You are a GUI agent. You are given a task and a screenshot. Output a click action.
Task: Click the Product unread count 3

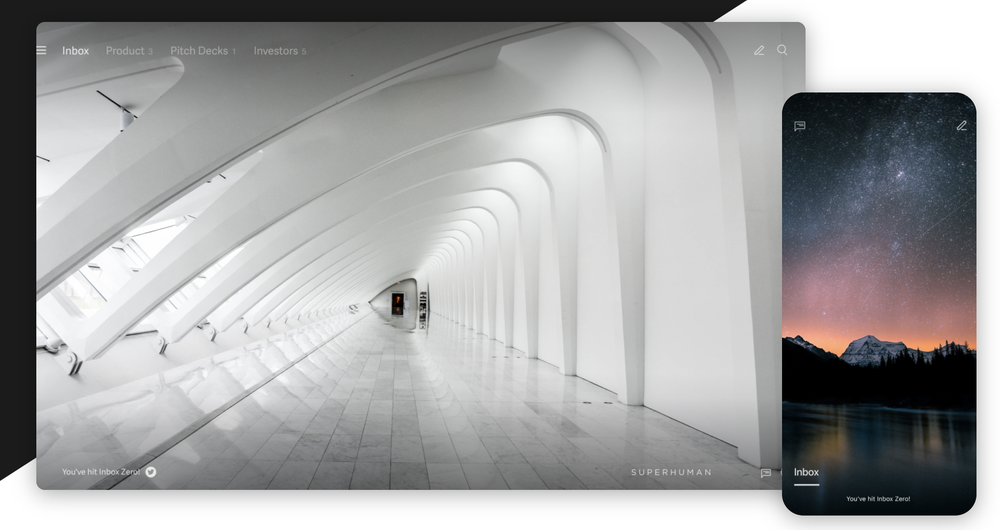[x=151, y=52]
